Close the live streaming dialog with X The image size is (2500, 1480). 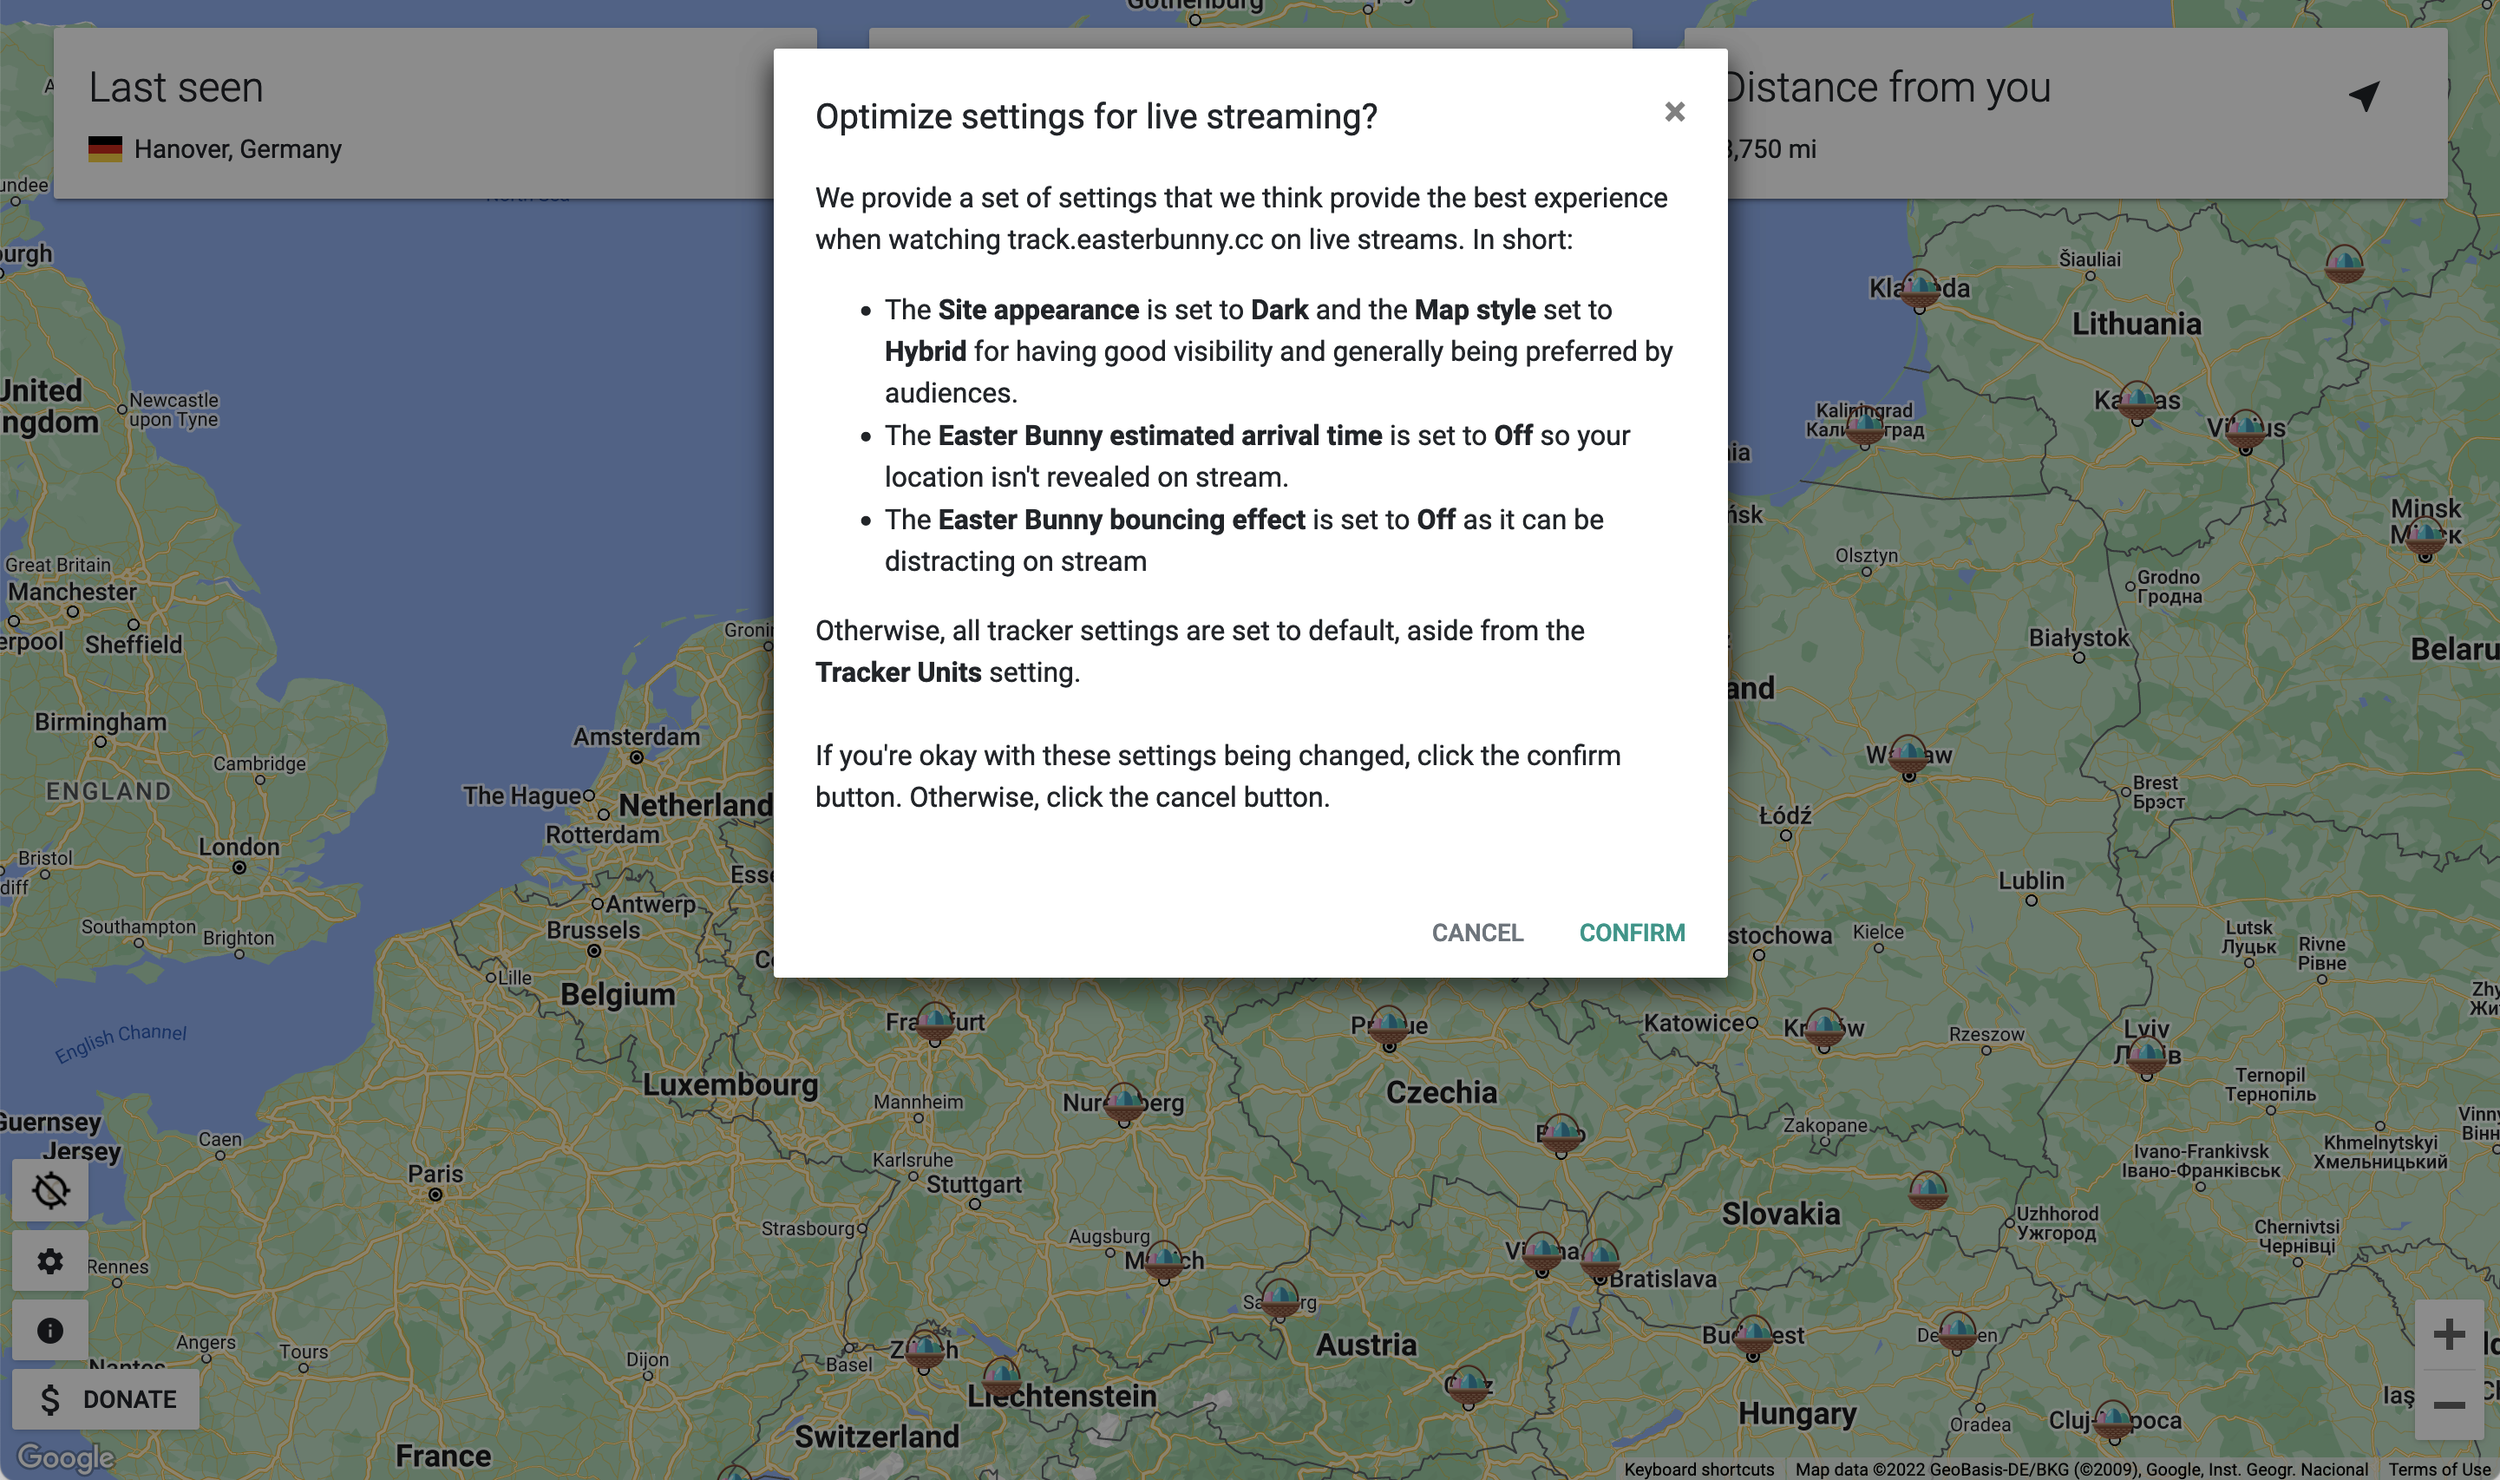(x=1674, y=112)
